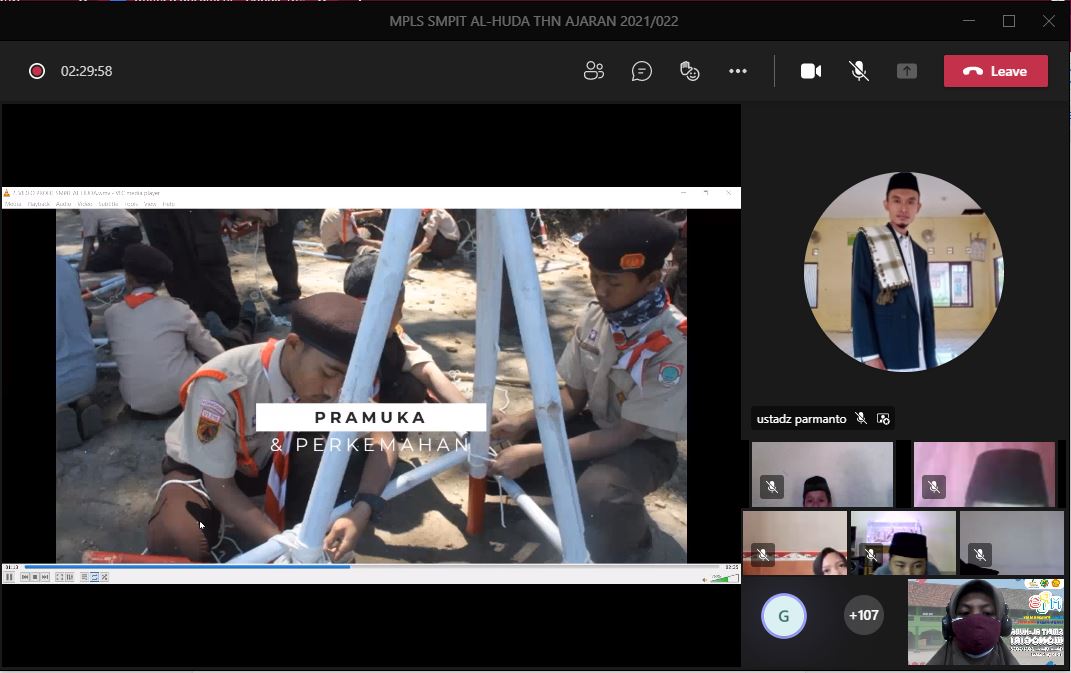This screenshot has height=673, width=1071.
Task: Click the VLC pause button in shared video
Action: coord(10,577)
